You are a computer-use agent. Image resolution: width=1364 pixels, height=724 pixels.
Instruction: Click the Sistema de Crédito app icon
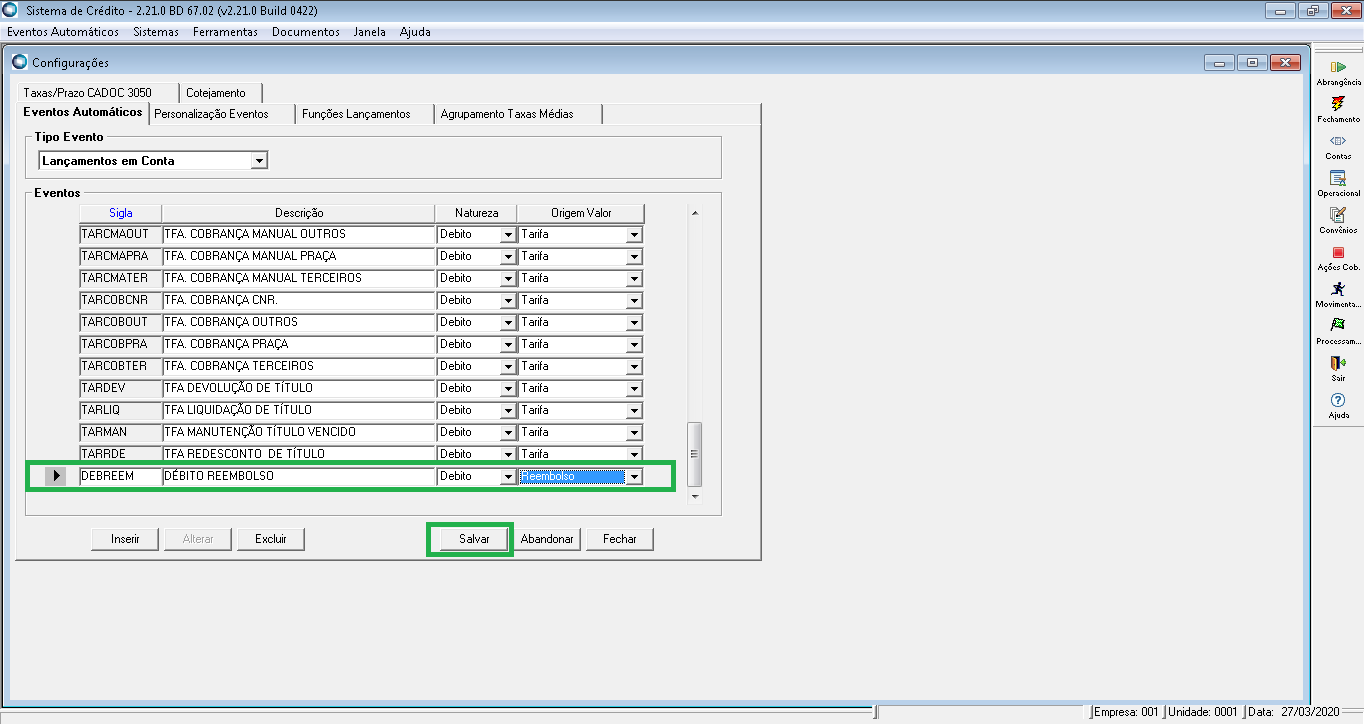tap(9, 11)
